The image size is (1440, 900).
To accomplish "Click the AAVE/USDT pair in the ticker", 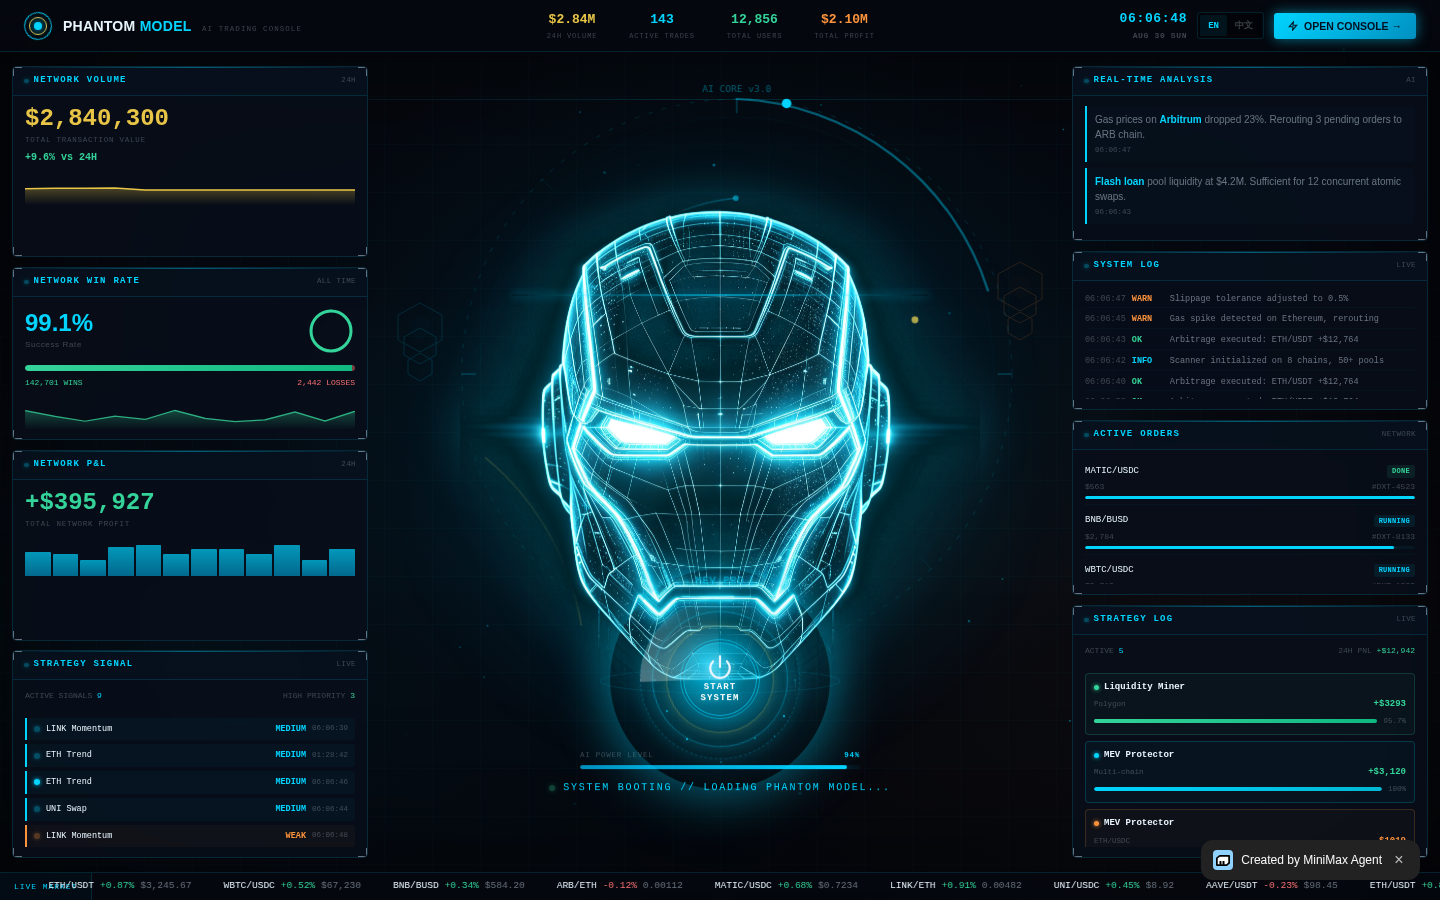I will point(1232,886).
